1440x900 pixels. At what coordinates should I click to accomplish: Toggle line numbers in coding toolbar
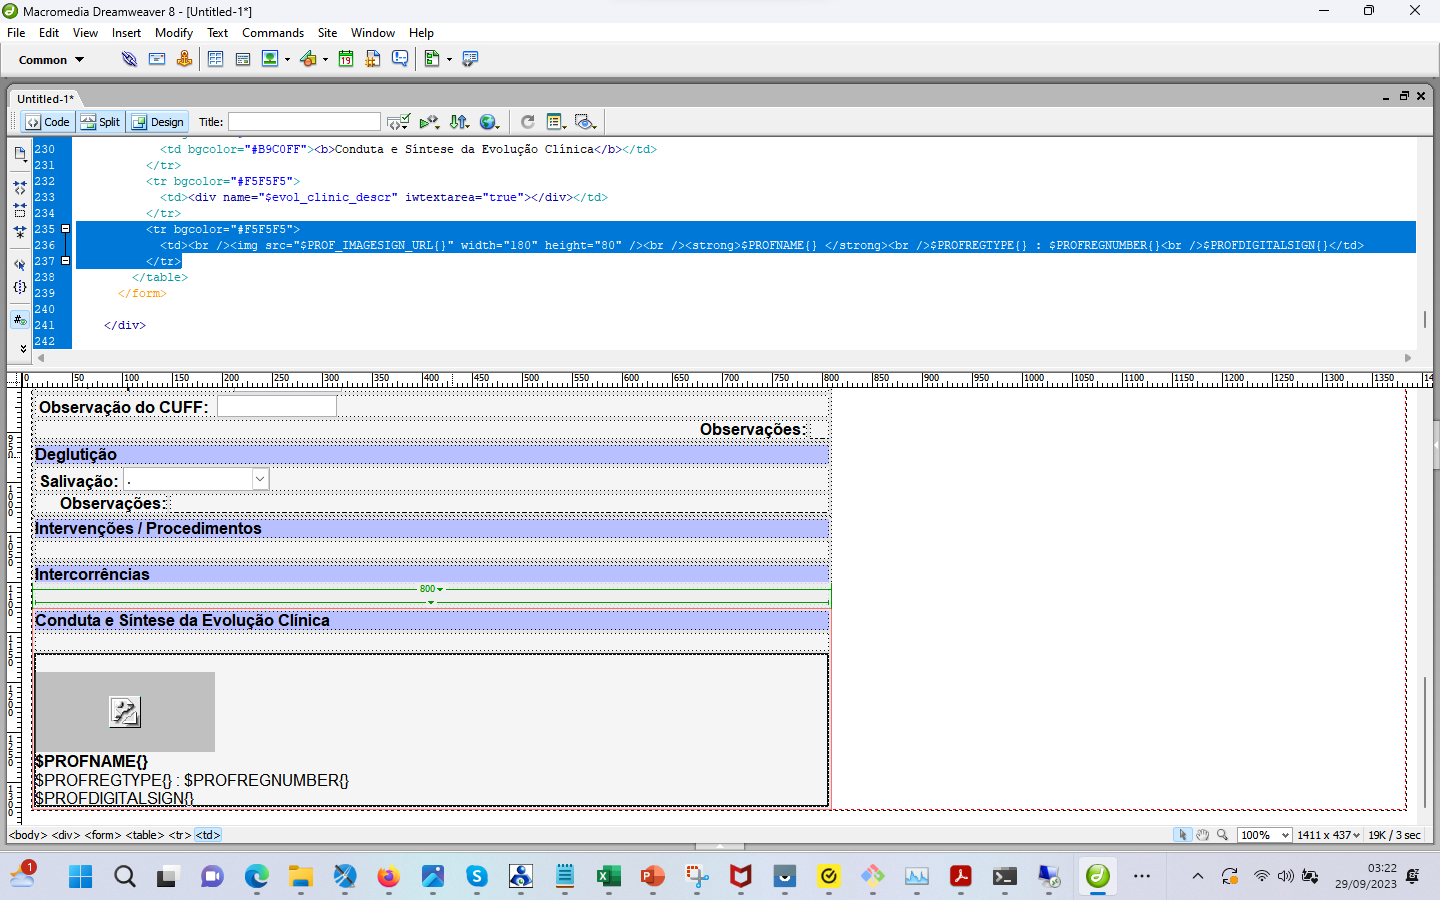(x=19, y=320)
